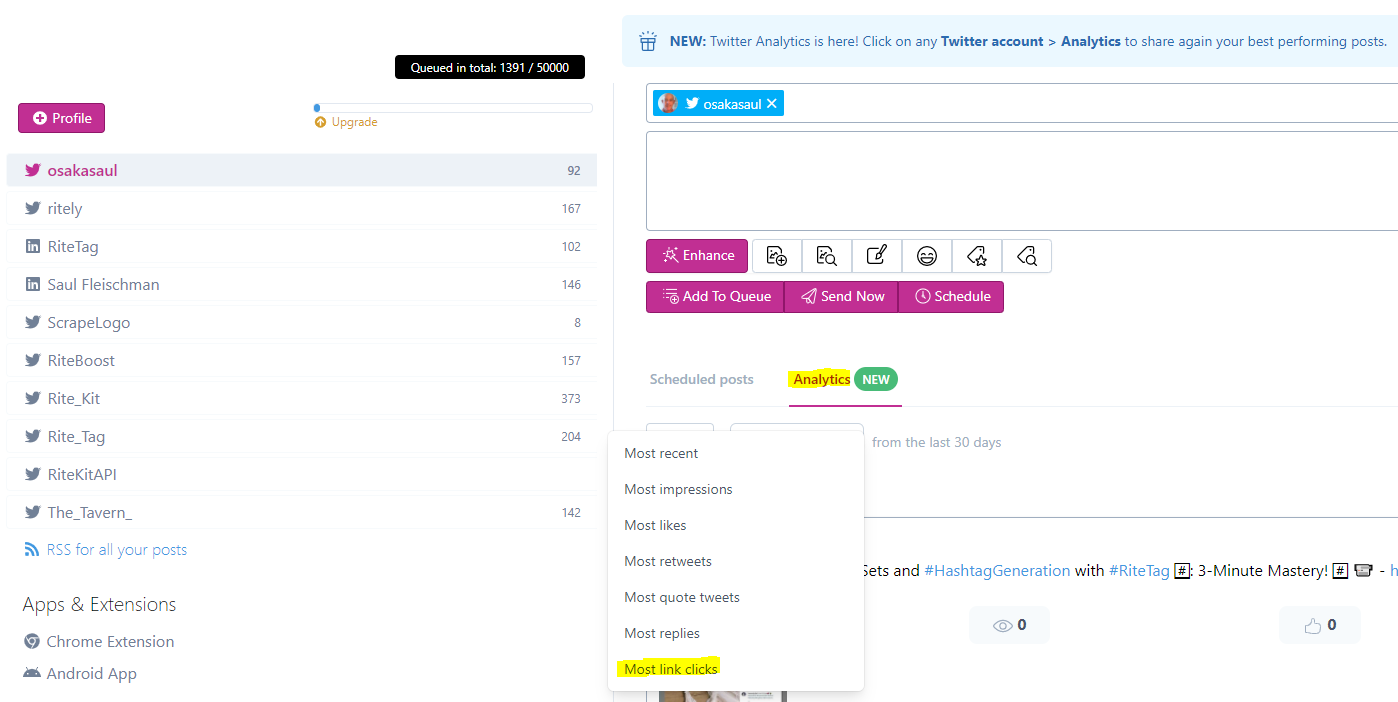Click the edit-with-brush icon in composer toolbar
This screenshot has height=702, width=1398.
[877, 256]
